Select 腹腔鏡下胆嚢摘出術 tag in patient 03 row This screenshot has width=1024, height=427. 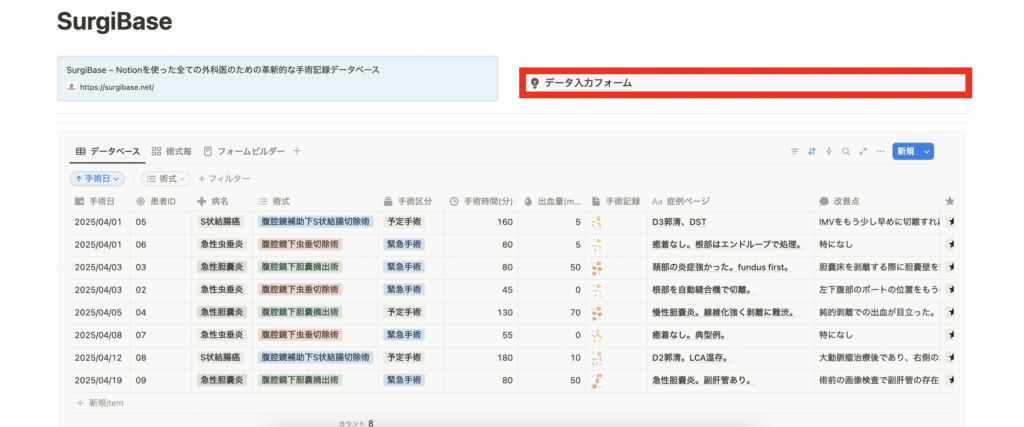[300, 267]
